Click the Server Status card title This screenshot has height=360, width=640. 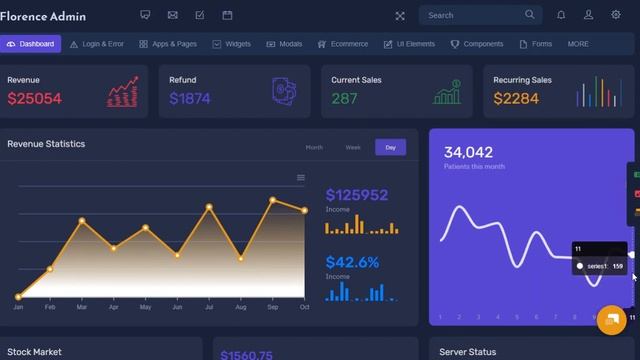[468, 352]
